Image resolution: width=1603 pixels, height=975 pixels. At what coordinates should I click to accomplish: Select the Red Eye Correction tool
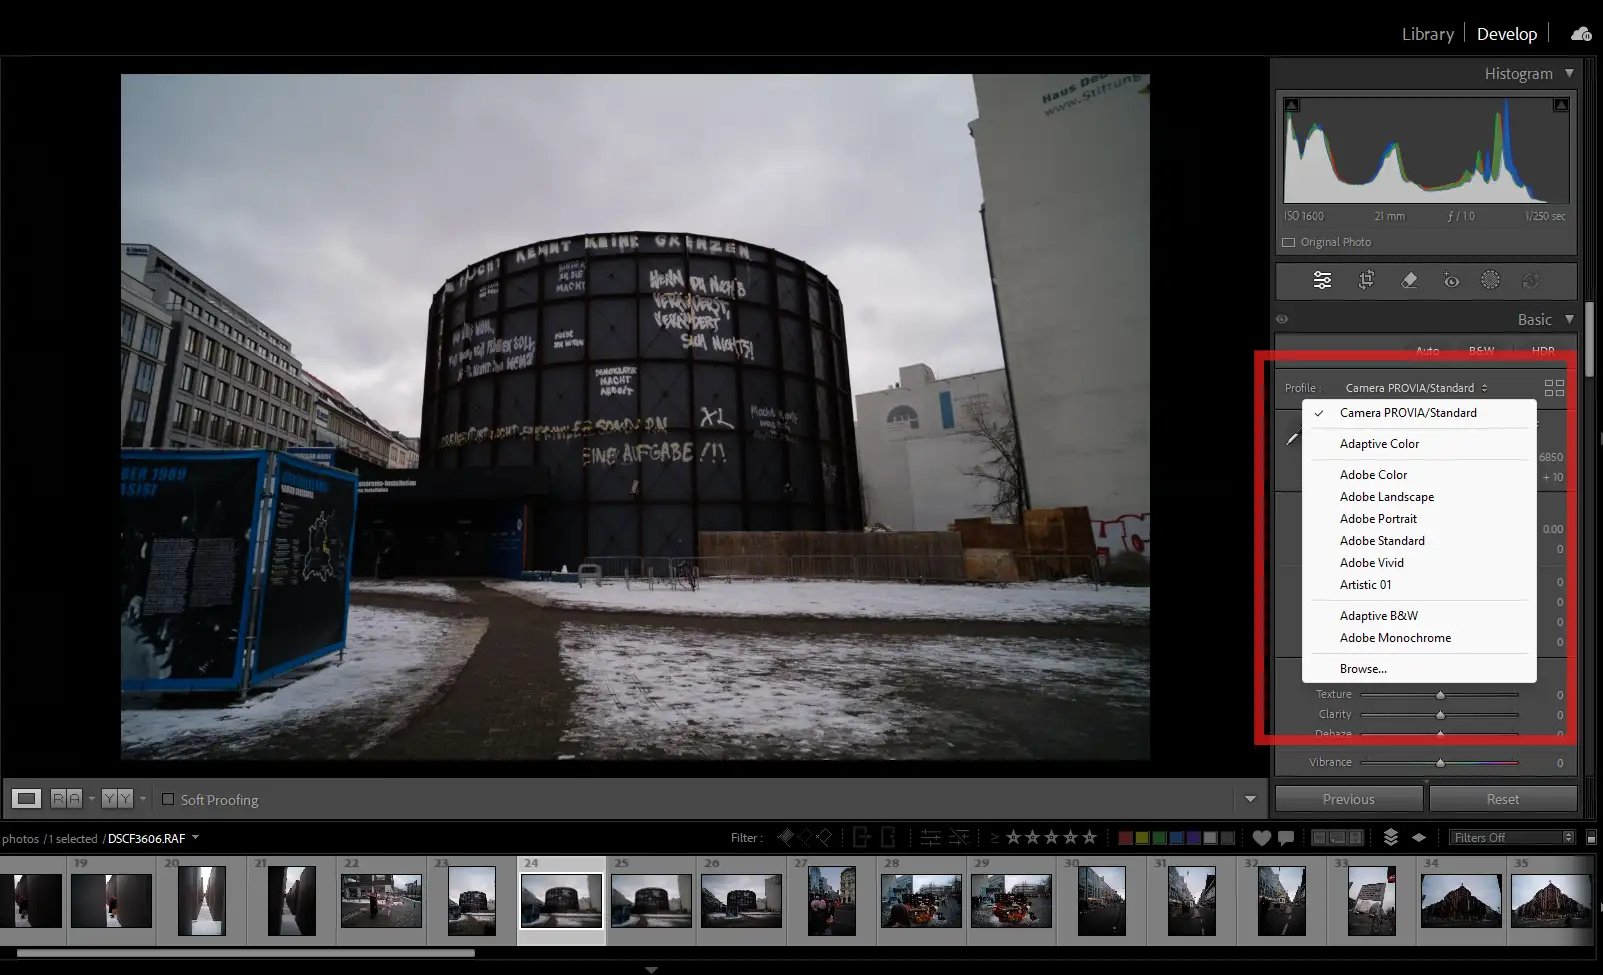click(x=1451, y=281)
